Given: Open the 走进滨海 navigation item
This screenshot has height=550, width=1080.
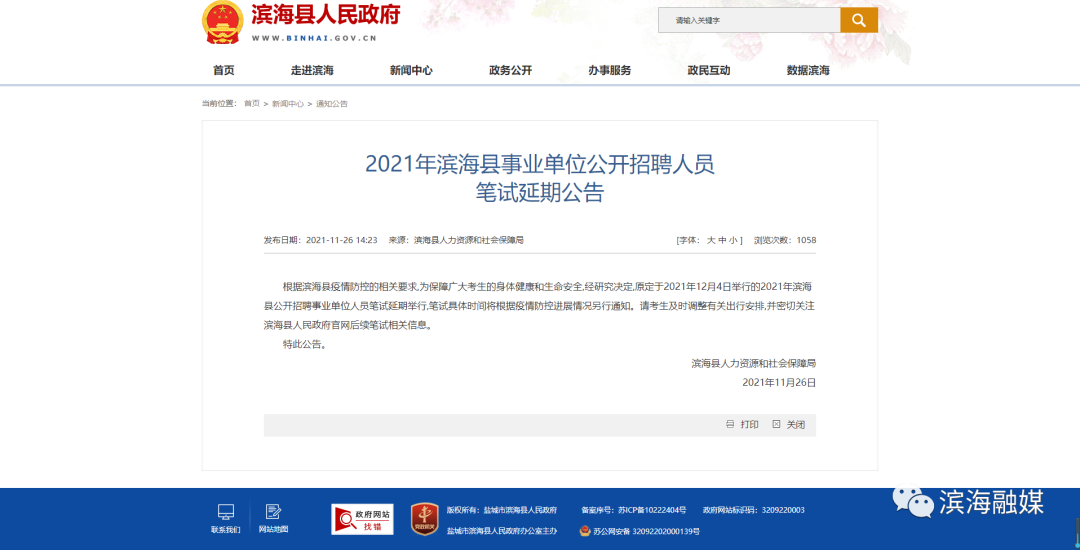Looking at the screenshot, I should click(312, 70).
